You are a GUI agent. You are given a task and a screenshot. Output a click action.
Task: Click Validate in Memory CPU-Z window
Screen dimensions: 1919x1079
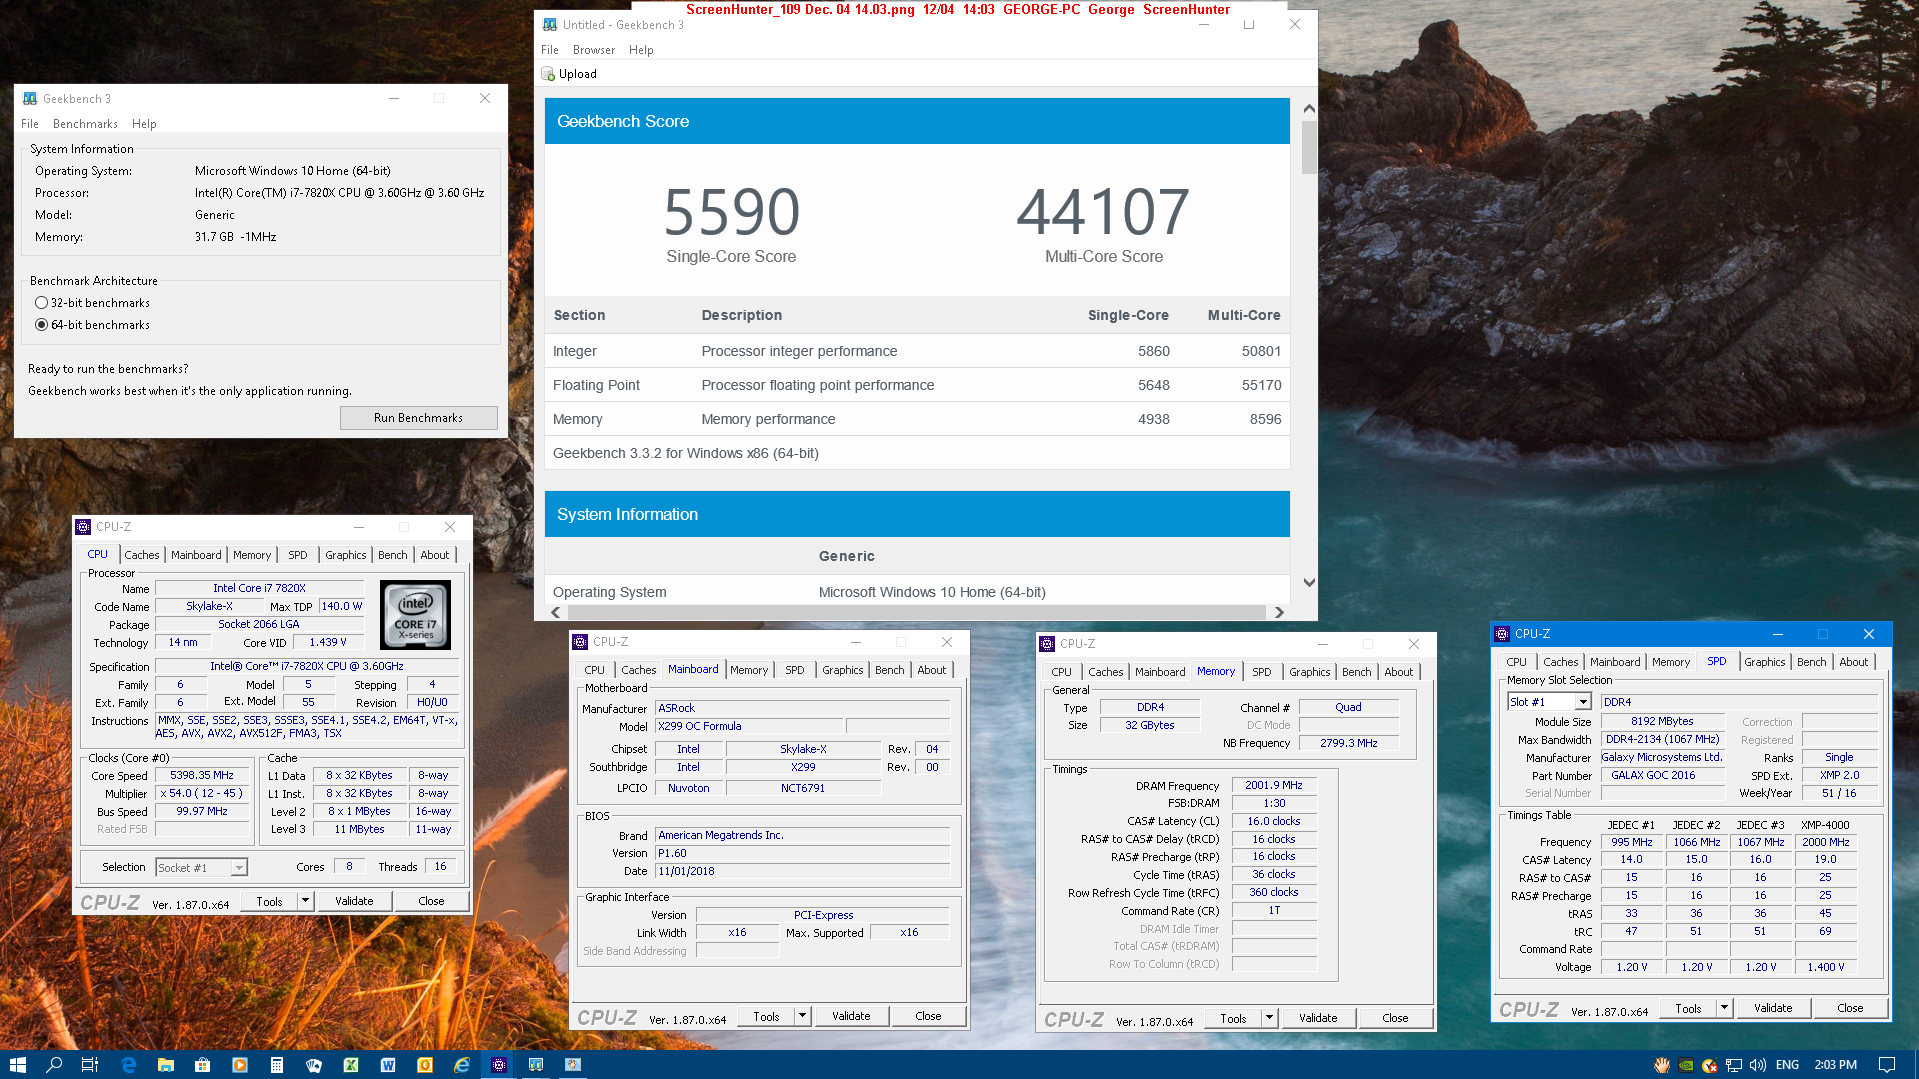click(1317, 1018)
